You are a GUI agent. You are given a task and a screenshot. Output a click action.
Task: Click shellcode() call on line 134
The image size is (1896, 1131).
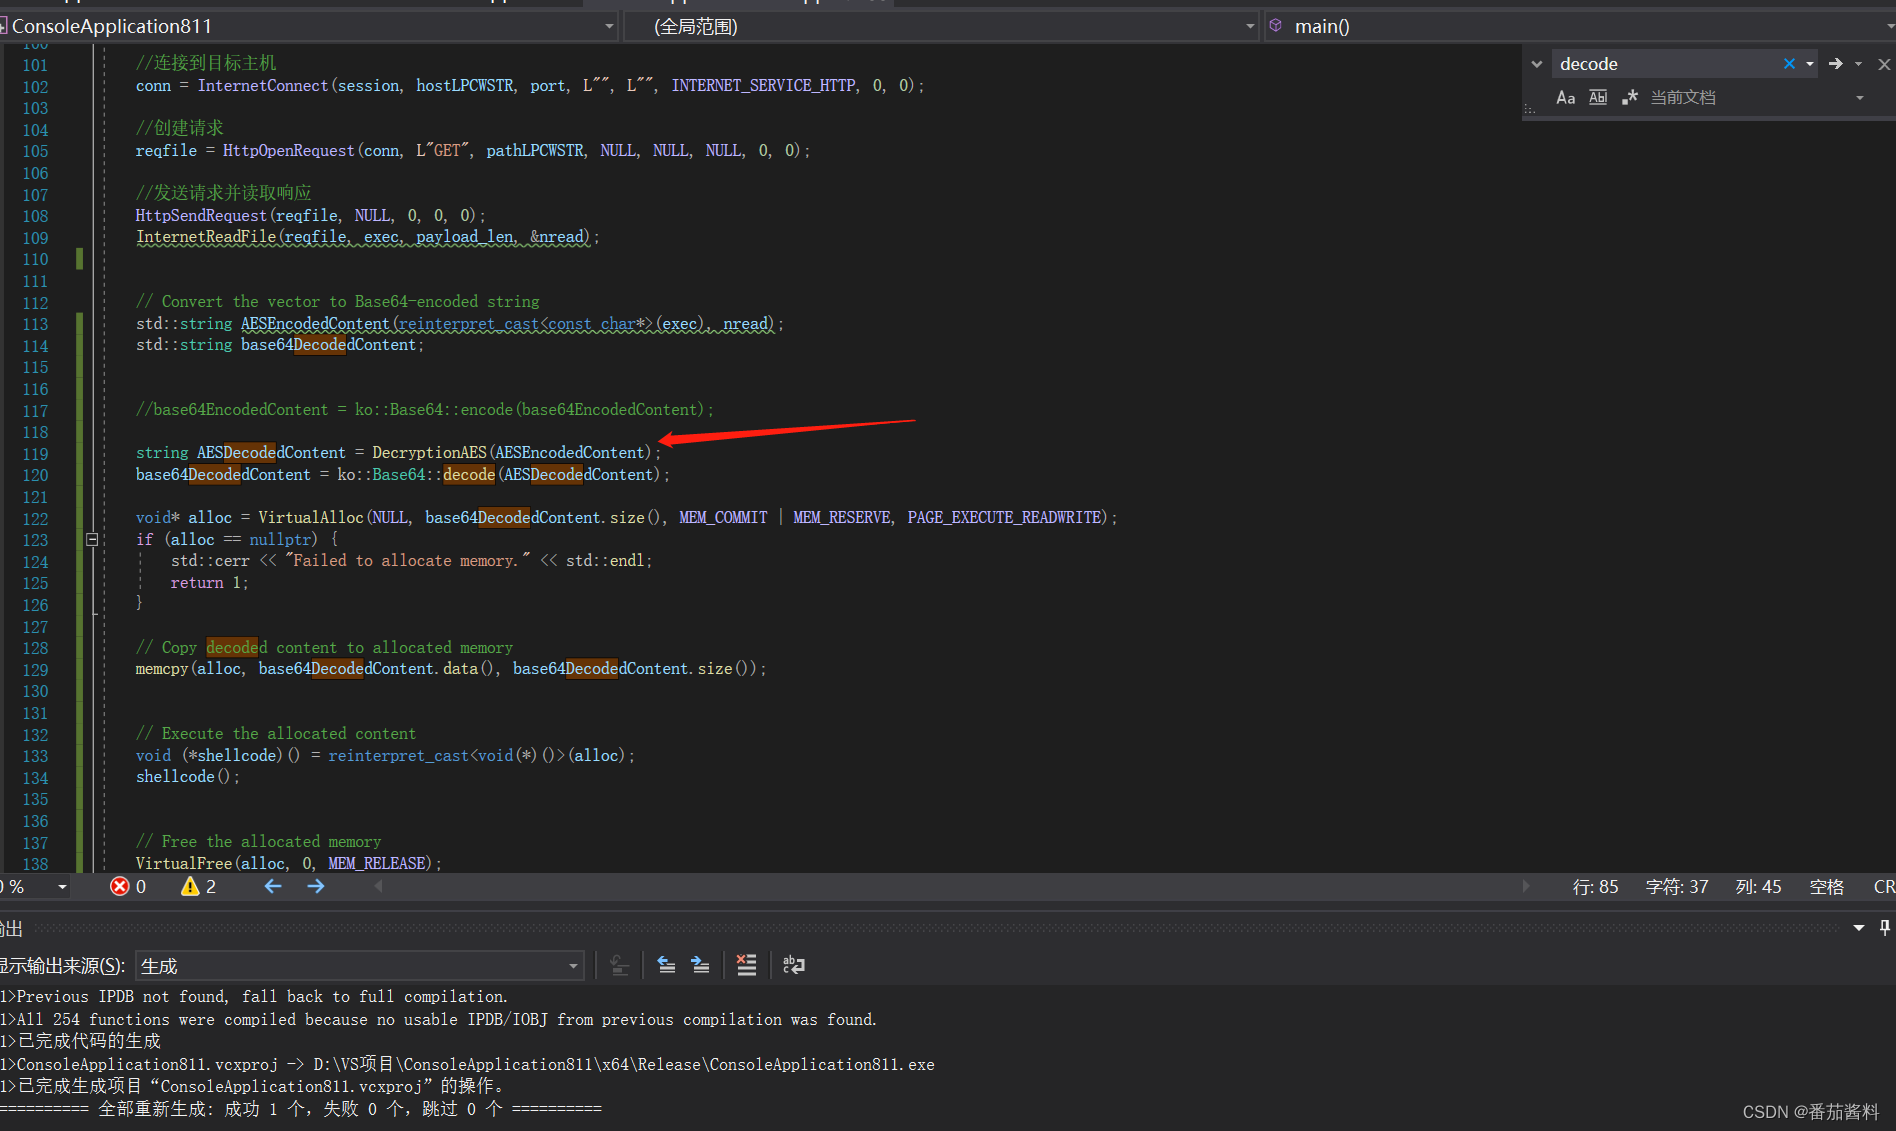[x=187, y=777]
